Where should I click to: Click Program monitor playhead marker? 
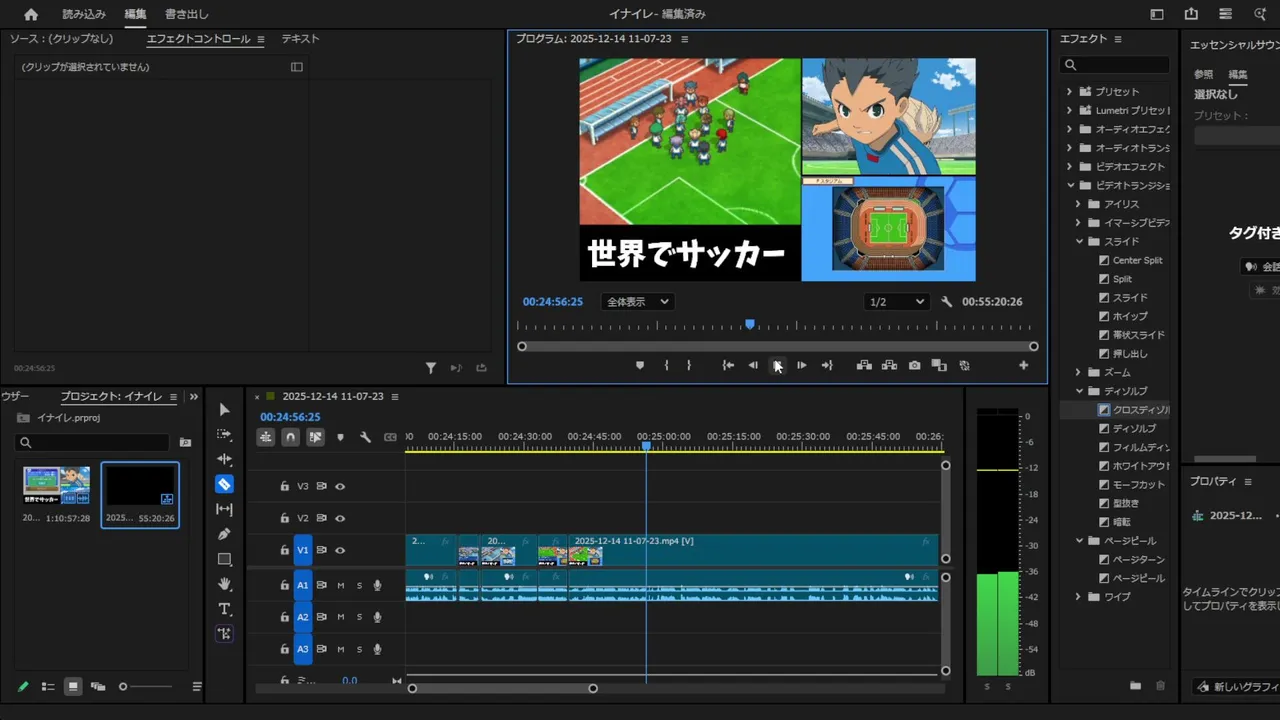tap(750, 324)
